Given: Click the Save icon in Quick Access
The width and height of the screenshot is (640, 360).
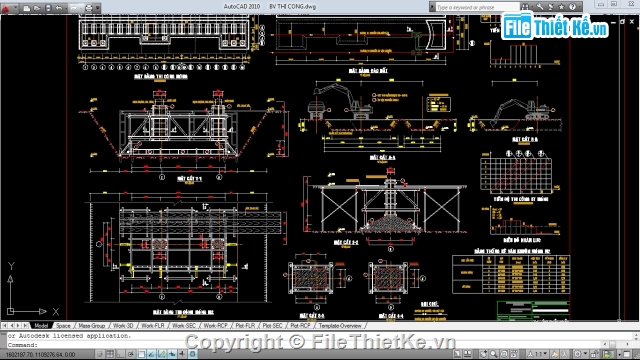Looking at the screenshot, I should 48,8.
